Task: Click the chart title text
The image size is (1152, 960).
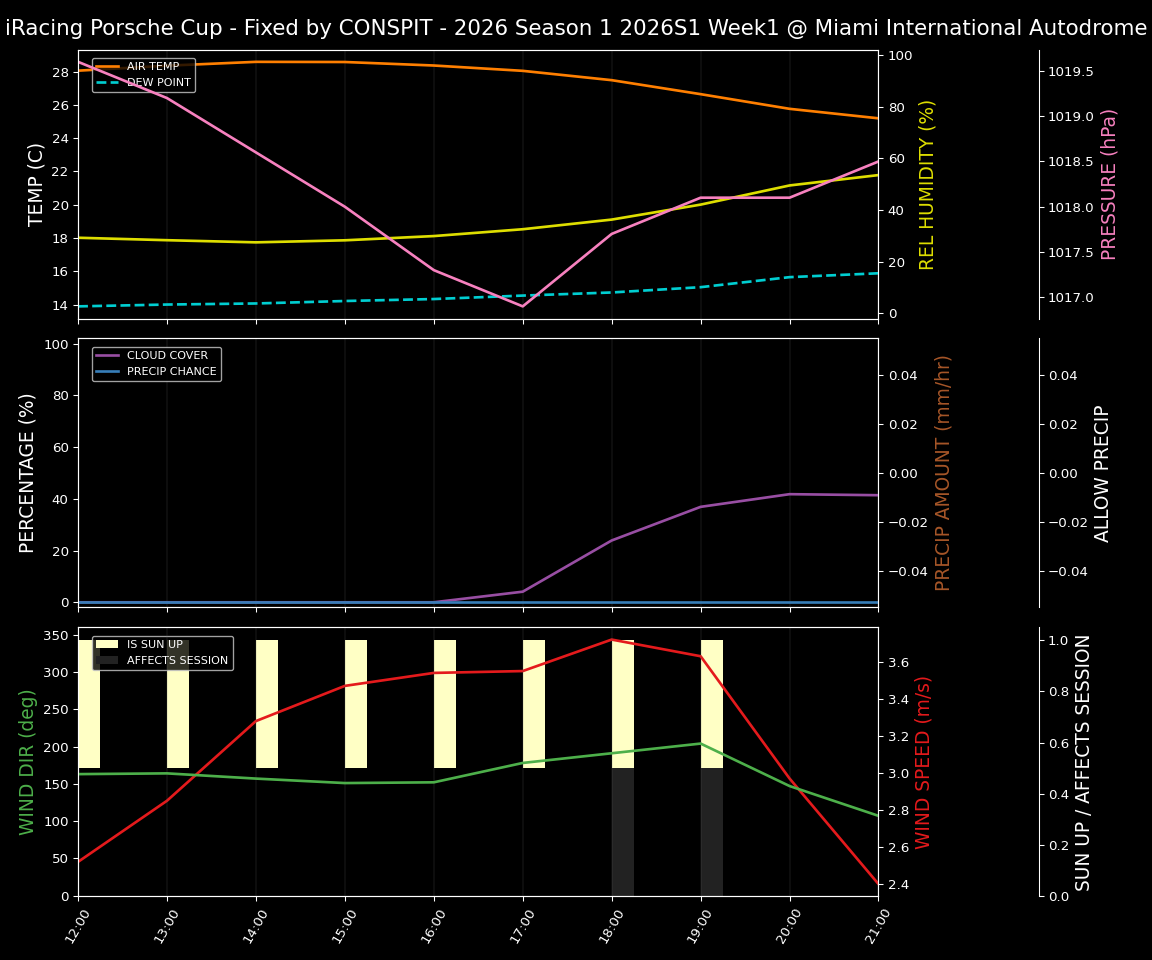Action: (576, 27)
